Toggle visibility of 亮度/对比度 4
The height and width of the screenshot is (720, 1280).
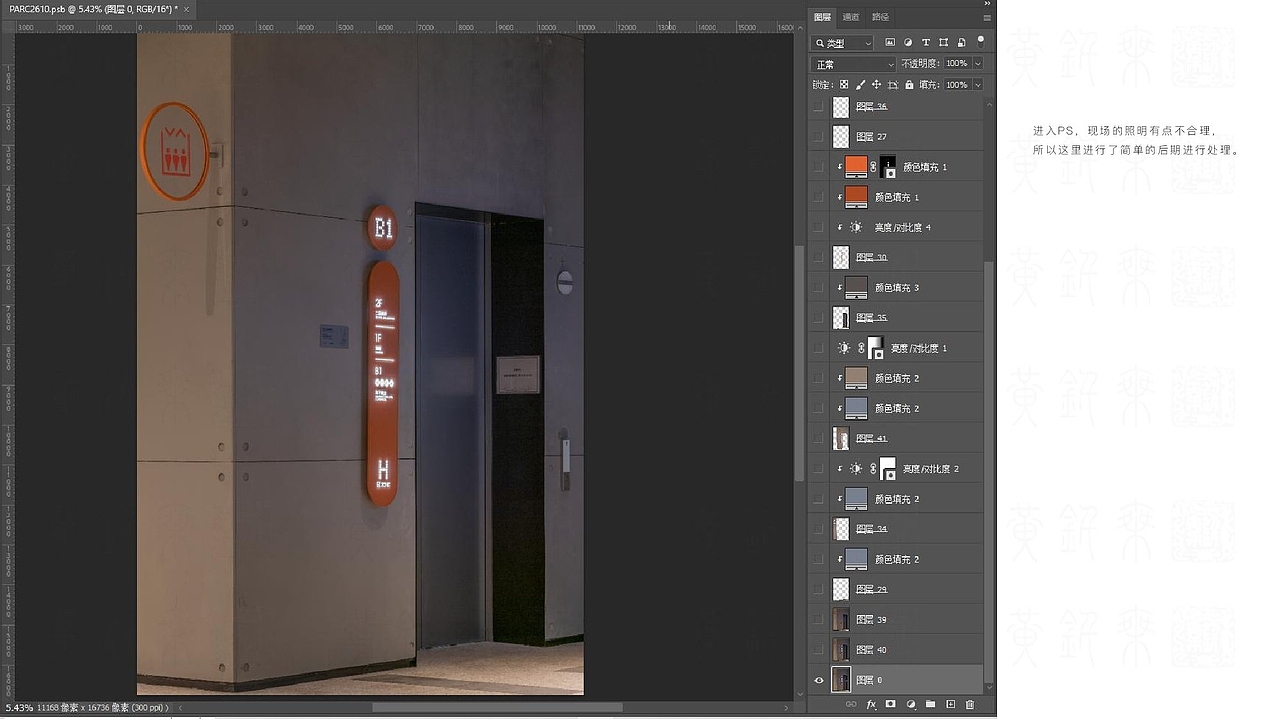coord(819,227)
